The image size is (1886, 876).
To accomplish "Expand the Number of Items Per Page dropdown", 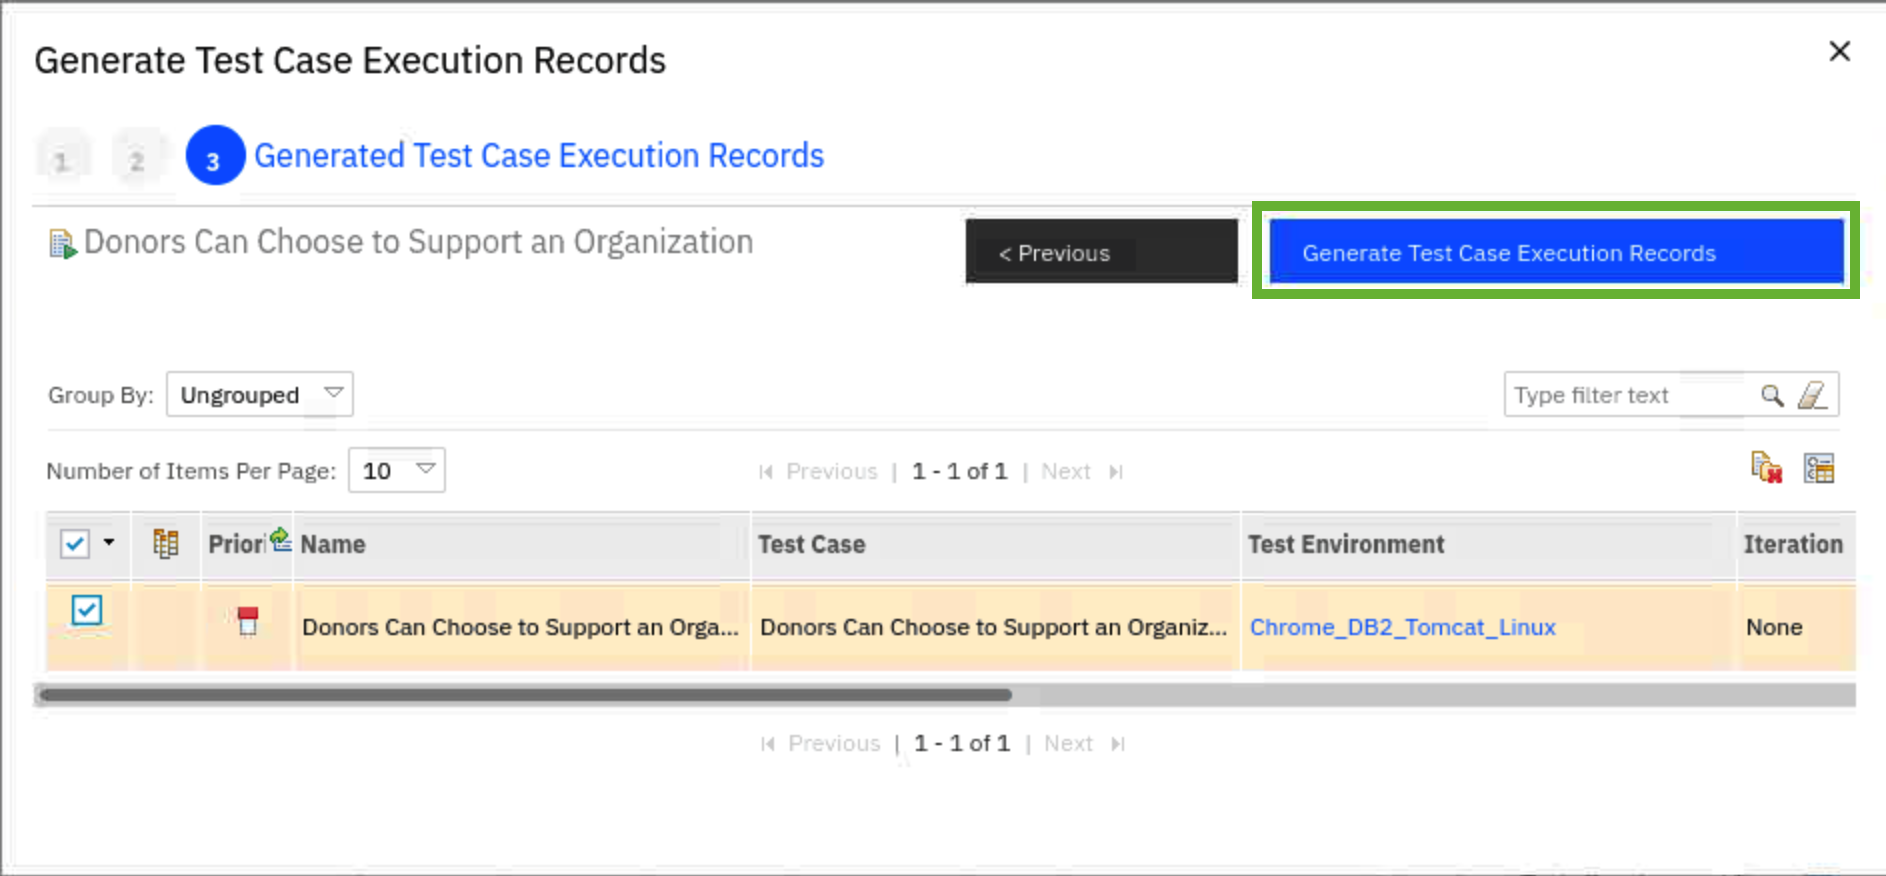I will [x=397, y=470].
